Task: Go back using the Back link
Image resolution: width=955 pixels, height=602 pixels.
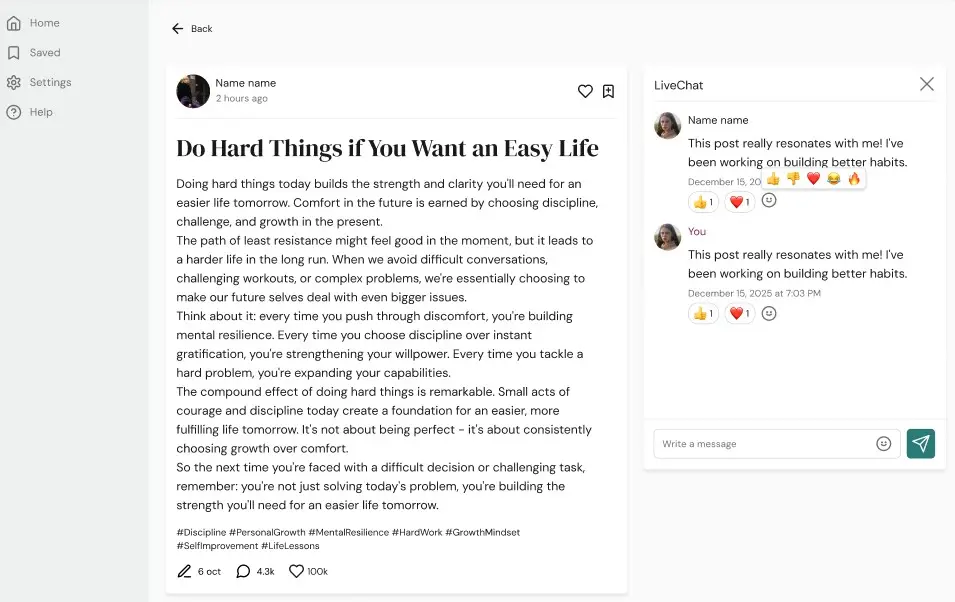Action: tap(192, 29)
